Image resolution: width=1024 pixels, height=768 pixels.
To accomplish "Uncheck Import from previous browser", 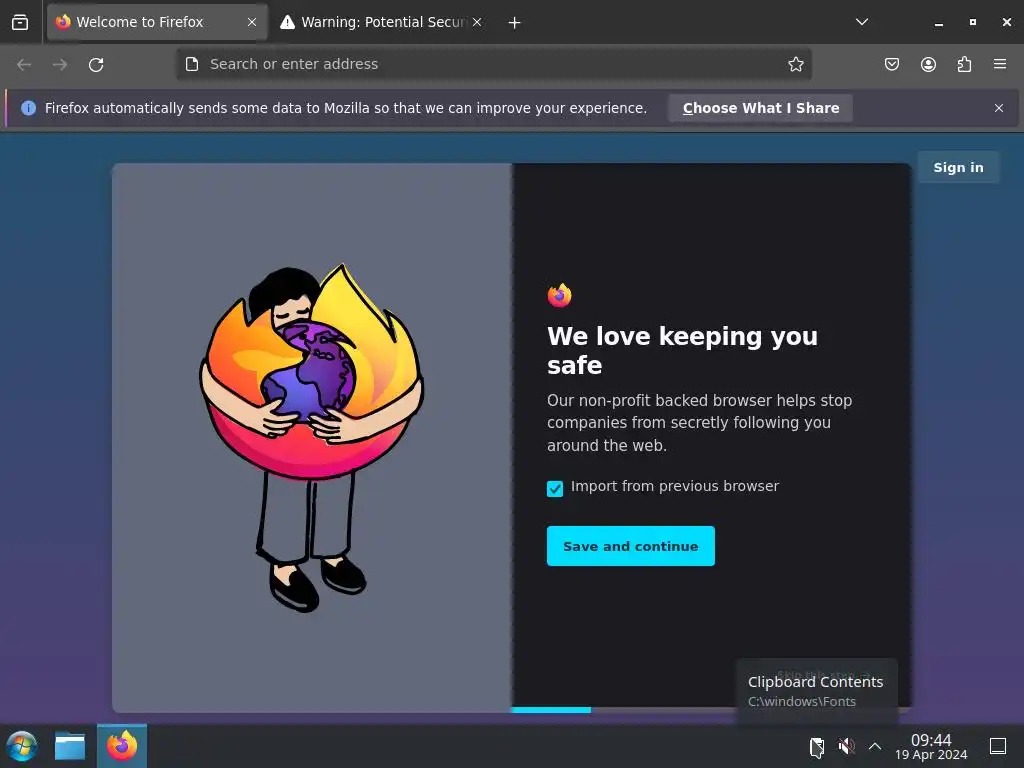I will (555, 488).
